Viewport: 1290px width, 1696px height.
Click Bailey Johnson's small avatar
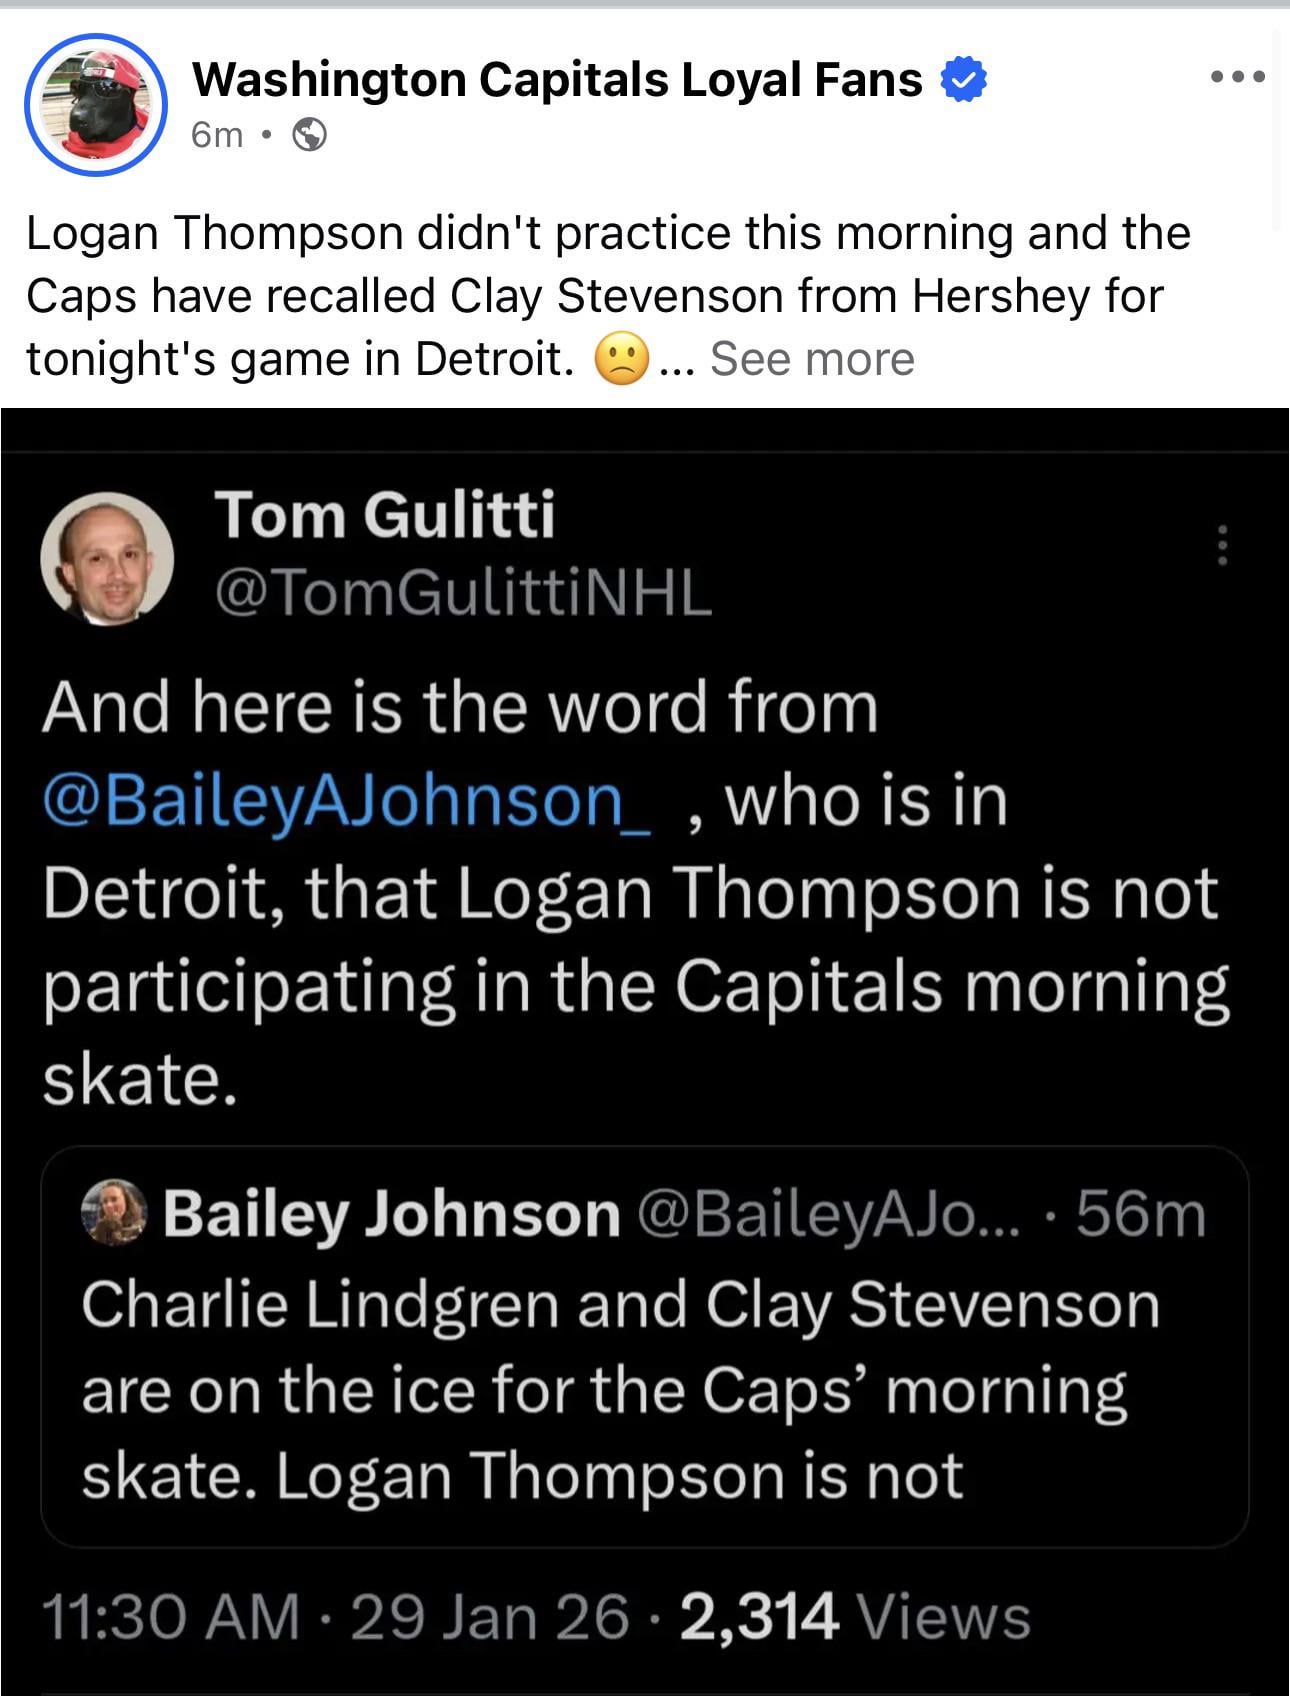pos(114,1211)
